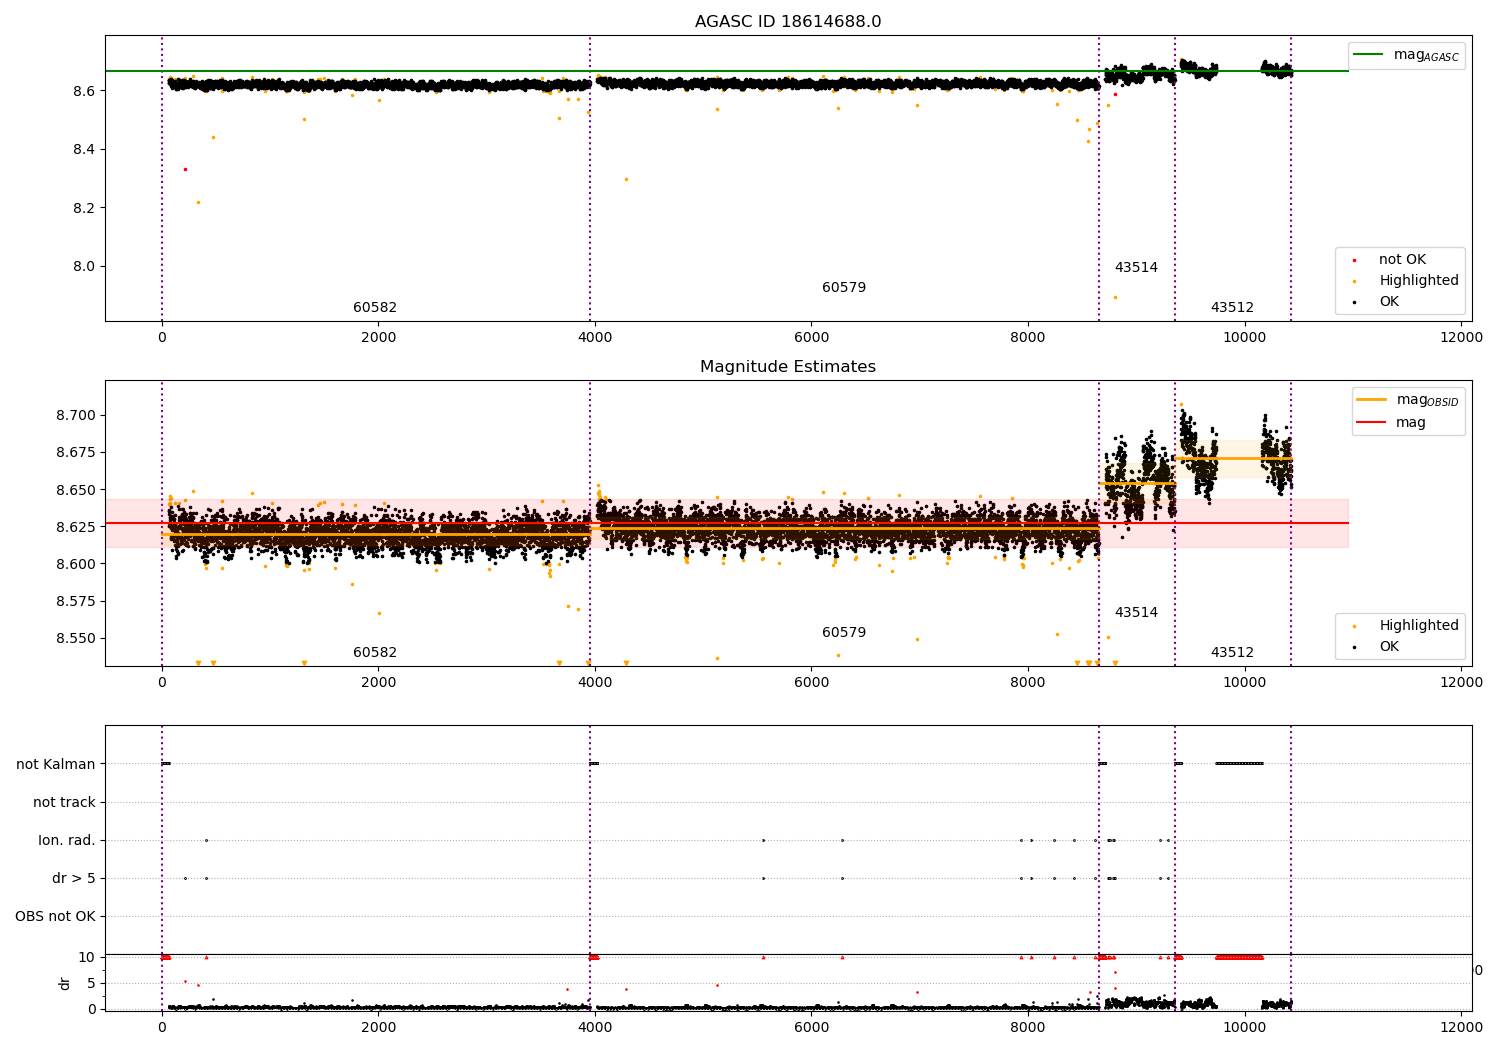The height and width of the screenshot is (1050, 1500).
Task: Click the 10 tick on the dr axis
Action: click(87, 958)
